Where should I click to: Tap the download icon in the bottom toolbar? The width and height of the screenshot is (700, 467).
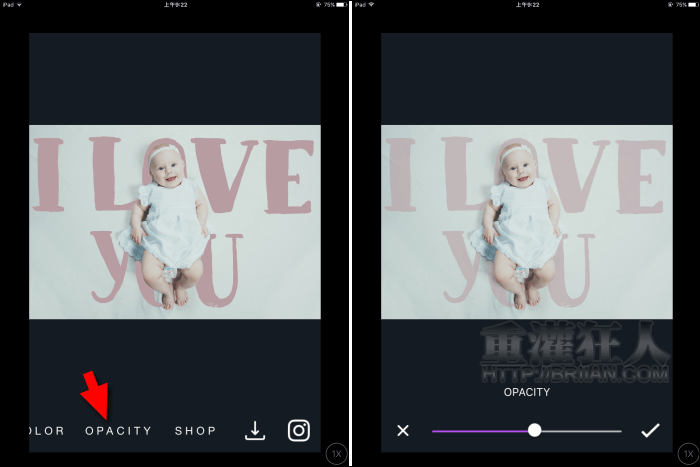[255, 431]
